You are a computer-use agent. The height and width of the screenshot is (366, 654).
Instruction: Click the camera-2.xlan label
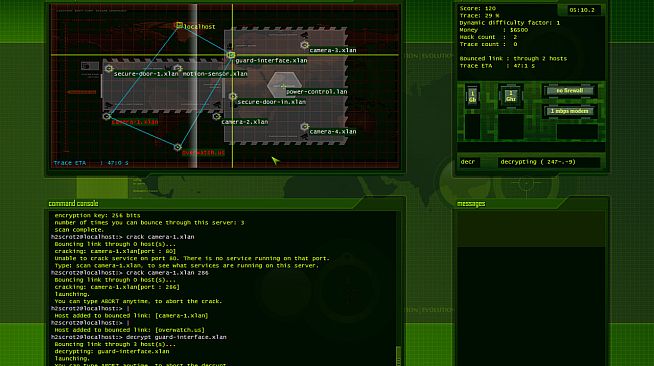pos(245,122)
